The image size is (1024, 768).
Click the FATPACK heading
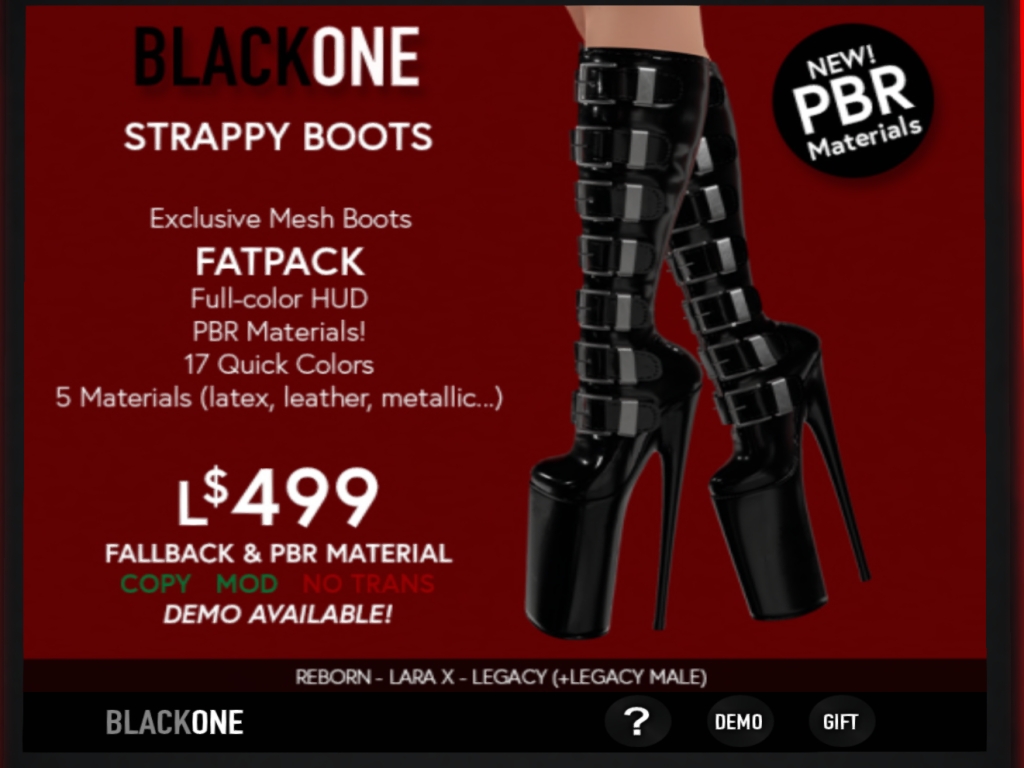(x=280, y=262)
